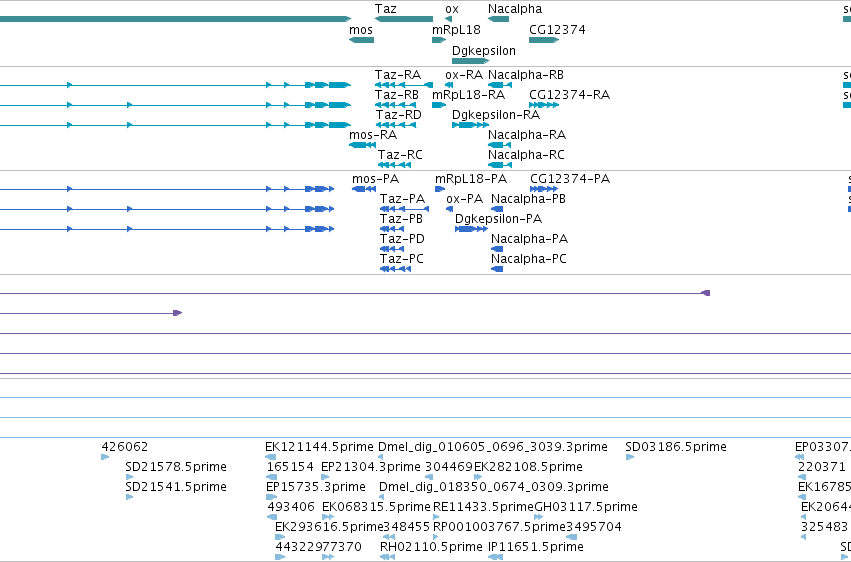Image resolution: width=851 pixels, height=562 pixels.
Task: Click the Taz-PC protein feature
Action: click(x=402, y=259)
